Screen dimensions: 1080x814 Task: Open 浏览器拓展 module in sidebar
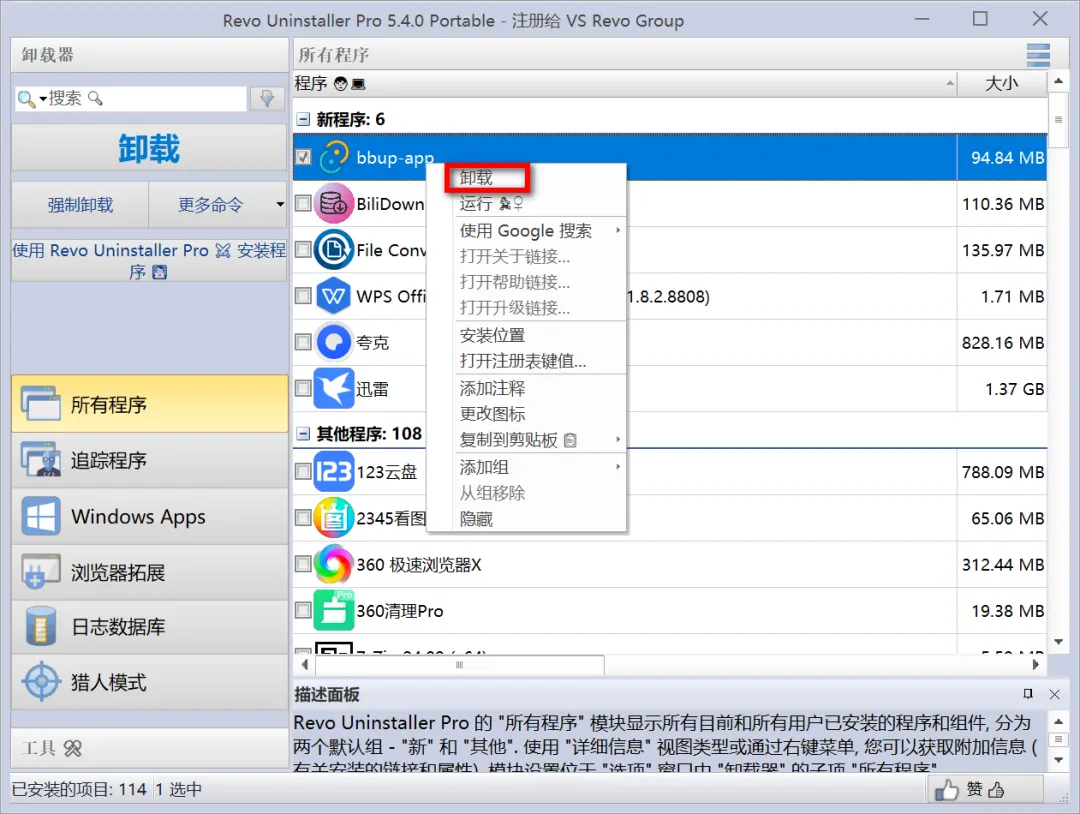[149, 572]
